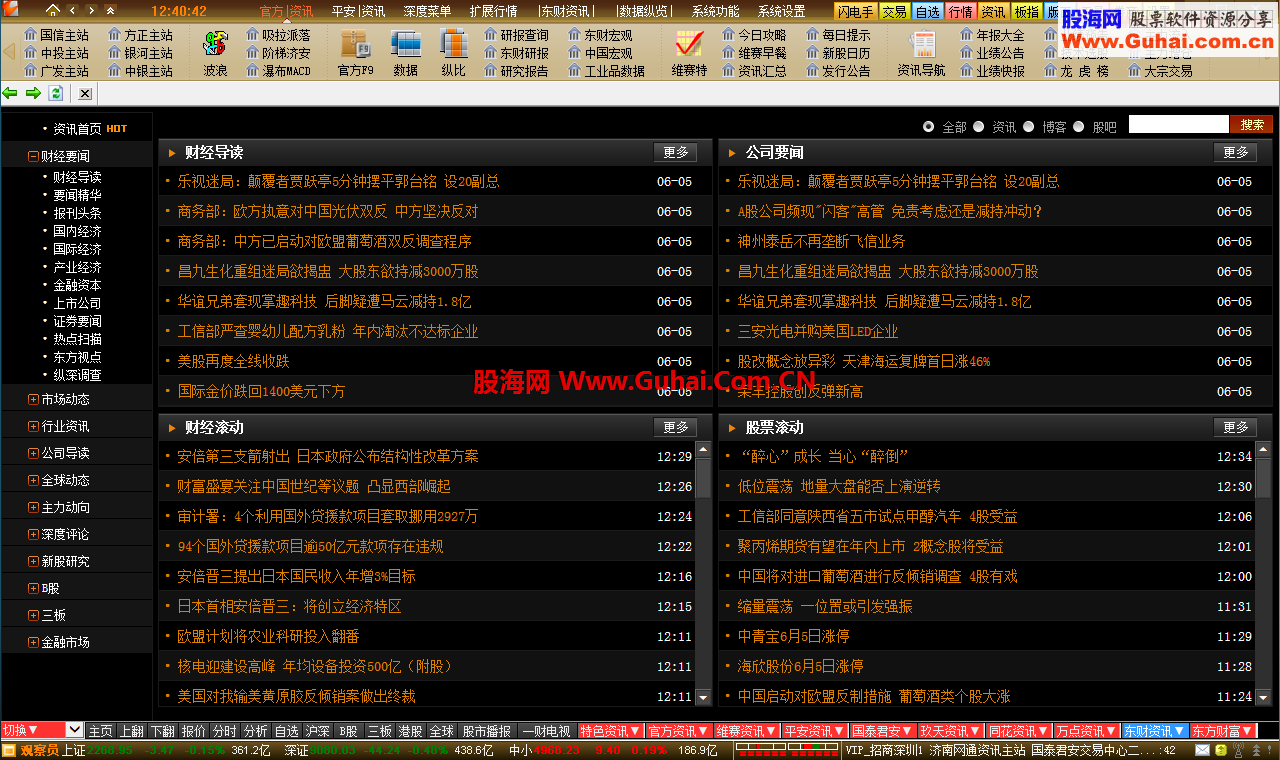The width and height of the screenshot is (1280, 760).
Task: Expand the 公司导读 tree section
Action: point(33,453)
